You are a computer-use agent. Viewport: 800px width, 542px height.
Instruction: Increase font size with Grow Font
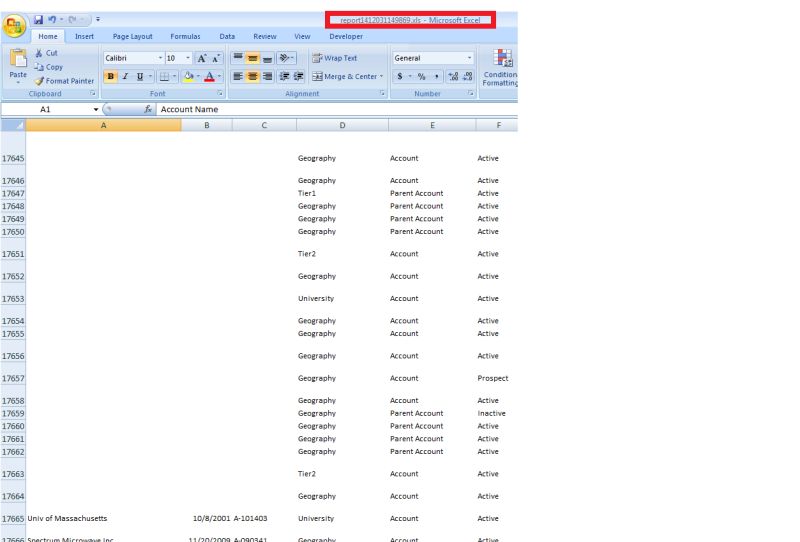[202, 58]
